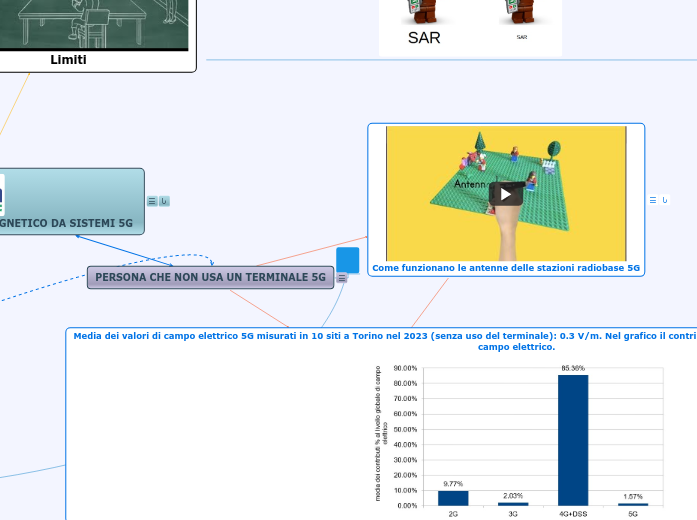697x520 pixels.
Task: Select node PERSONA CHE NON USA UN TERMINALE 5G
Action: pos(210,277)
